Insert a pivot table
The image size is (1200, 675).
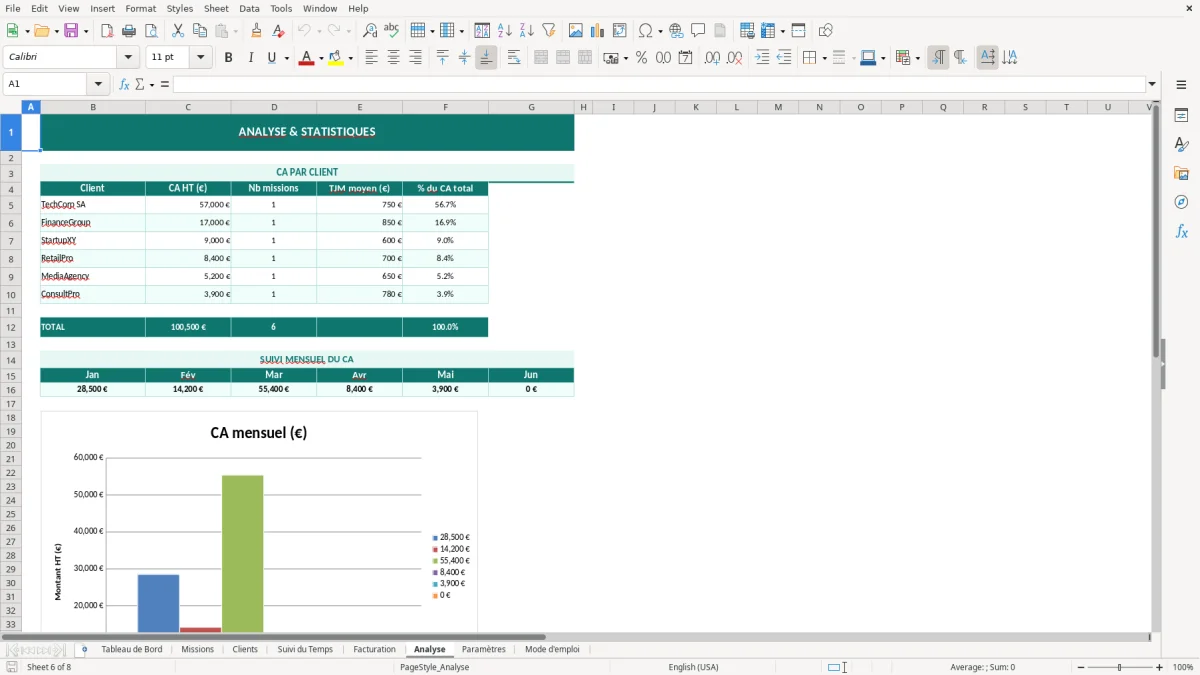click(x=620, y=31)
